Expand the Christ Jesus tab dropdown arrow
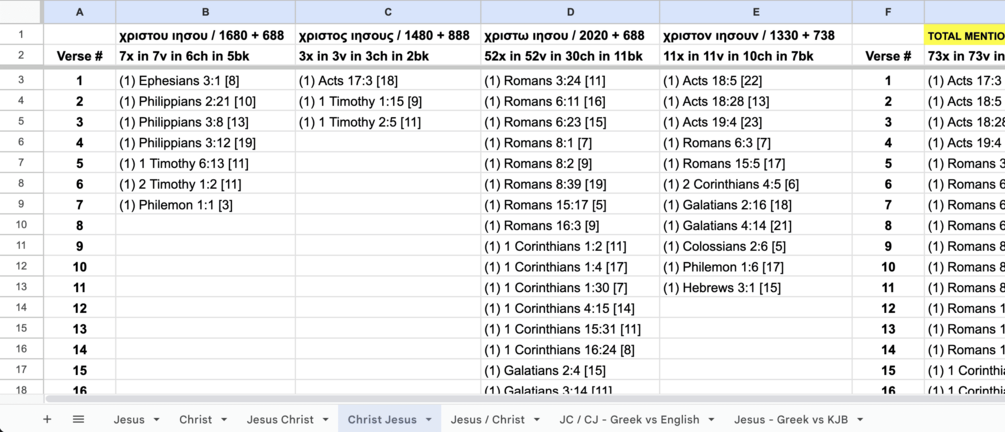 (429, 419)
